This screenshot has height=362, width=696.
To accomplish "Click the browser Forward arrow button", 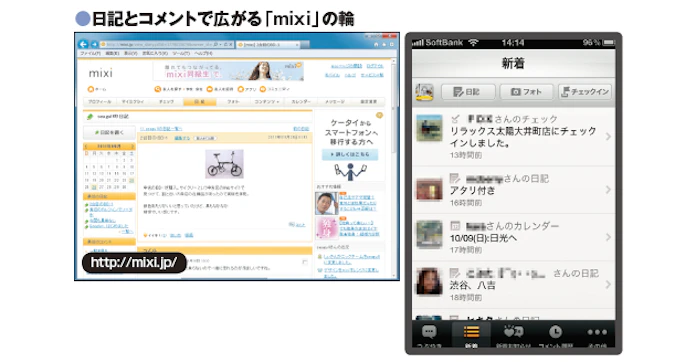I will 94,44.
